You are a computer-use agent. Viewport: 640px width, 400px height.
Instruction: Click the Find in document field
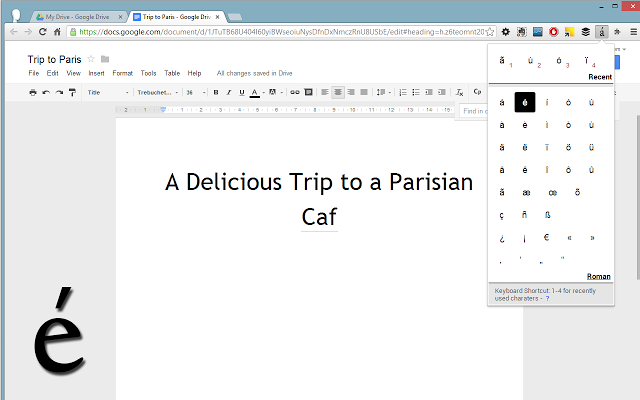coord(473,111)
